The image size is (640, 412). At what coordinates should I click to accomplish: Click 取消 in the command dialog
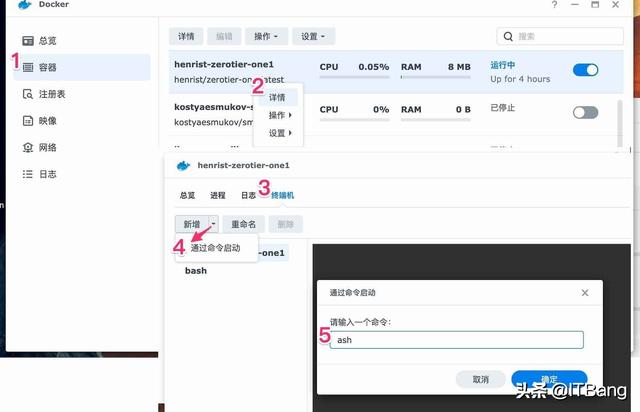(481, 379)
